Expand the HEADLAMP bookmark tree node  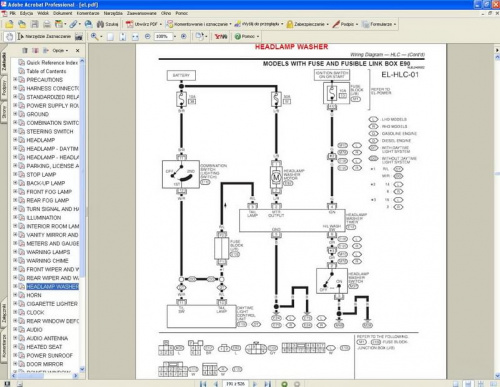[x=15, y=140]
